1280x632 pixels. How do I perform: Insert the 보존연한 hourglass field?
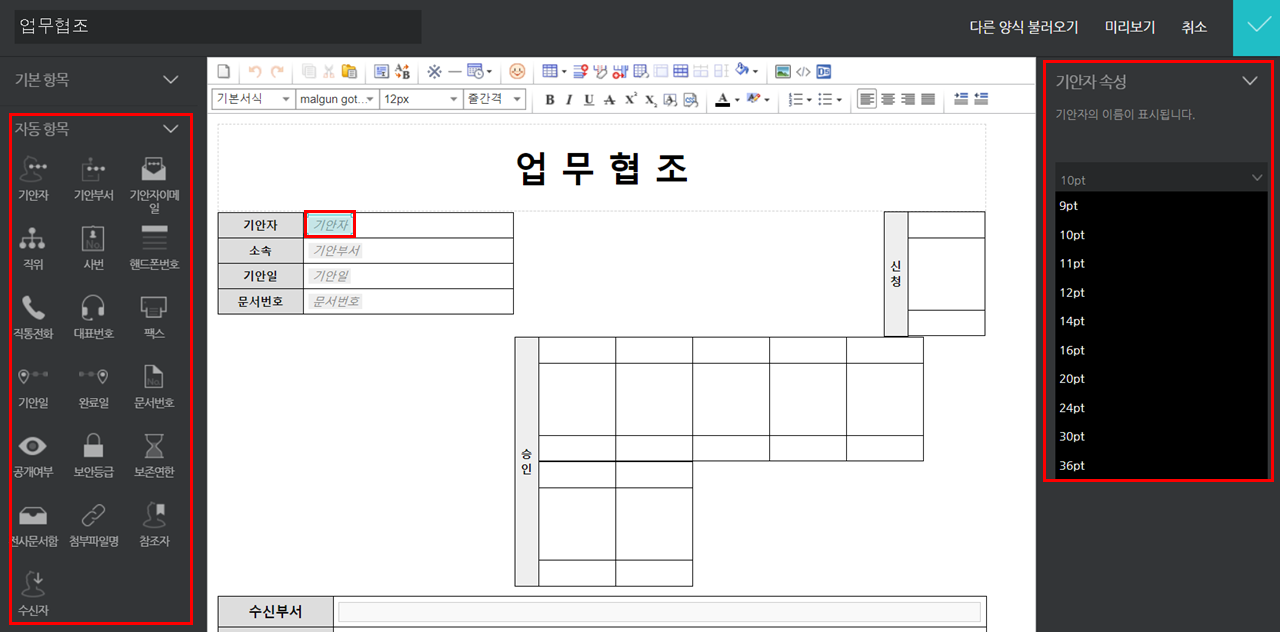tap(153, 447)
